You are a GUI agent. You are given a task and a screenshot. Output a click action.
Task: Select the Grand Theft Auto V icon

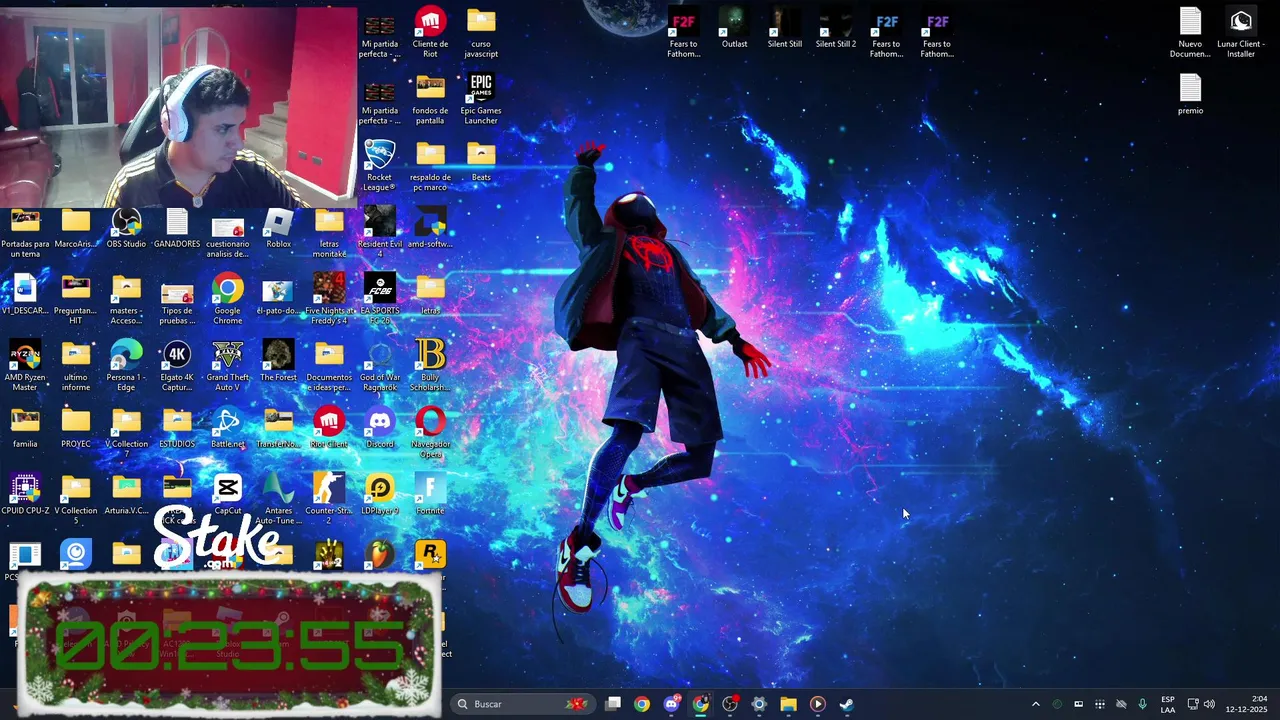[227, 368]
